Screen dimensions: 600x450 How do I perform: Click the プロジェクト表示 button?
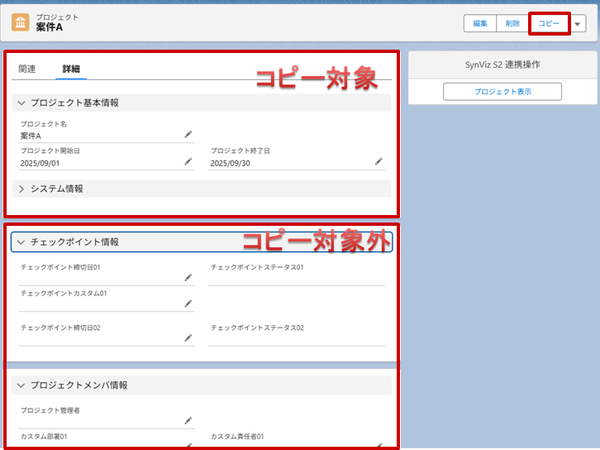[x=502, y=91]
